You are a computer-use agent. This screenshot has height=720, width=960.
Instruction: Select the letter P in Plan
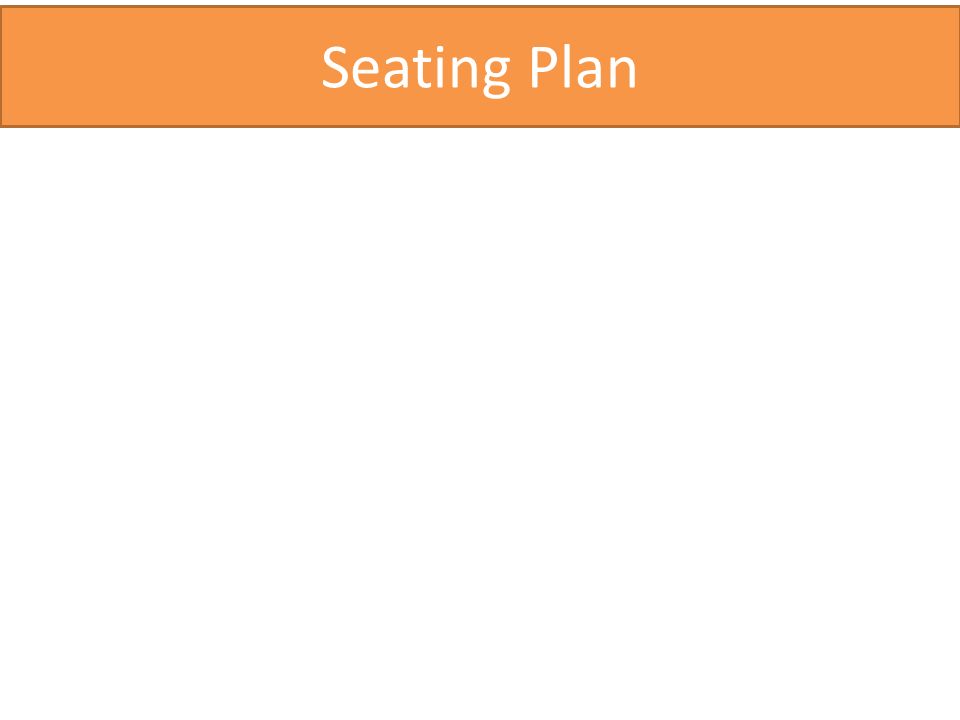544,67
